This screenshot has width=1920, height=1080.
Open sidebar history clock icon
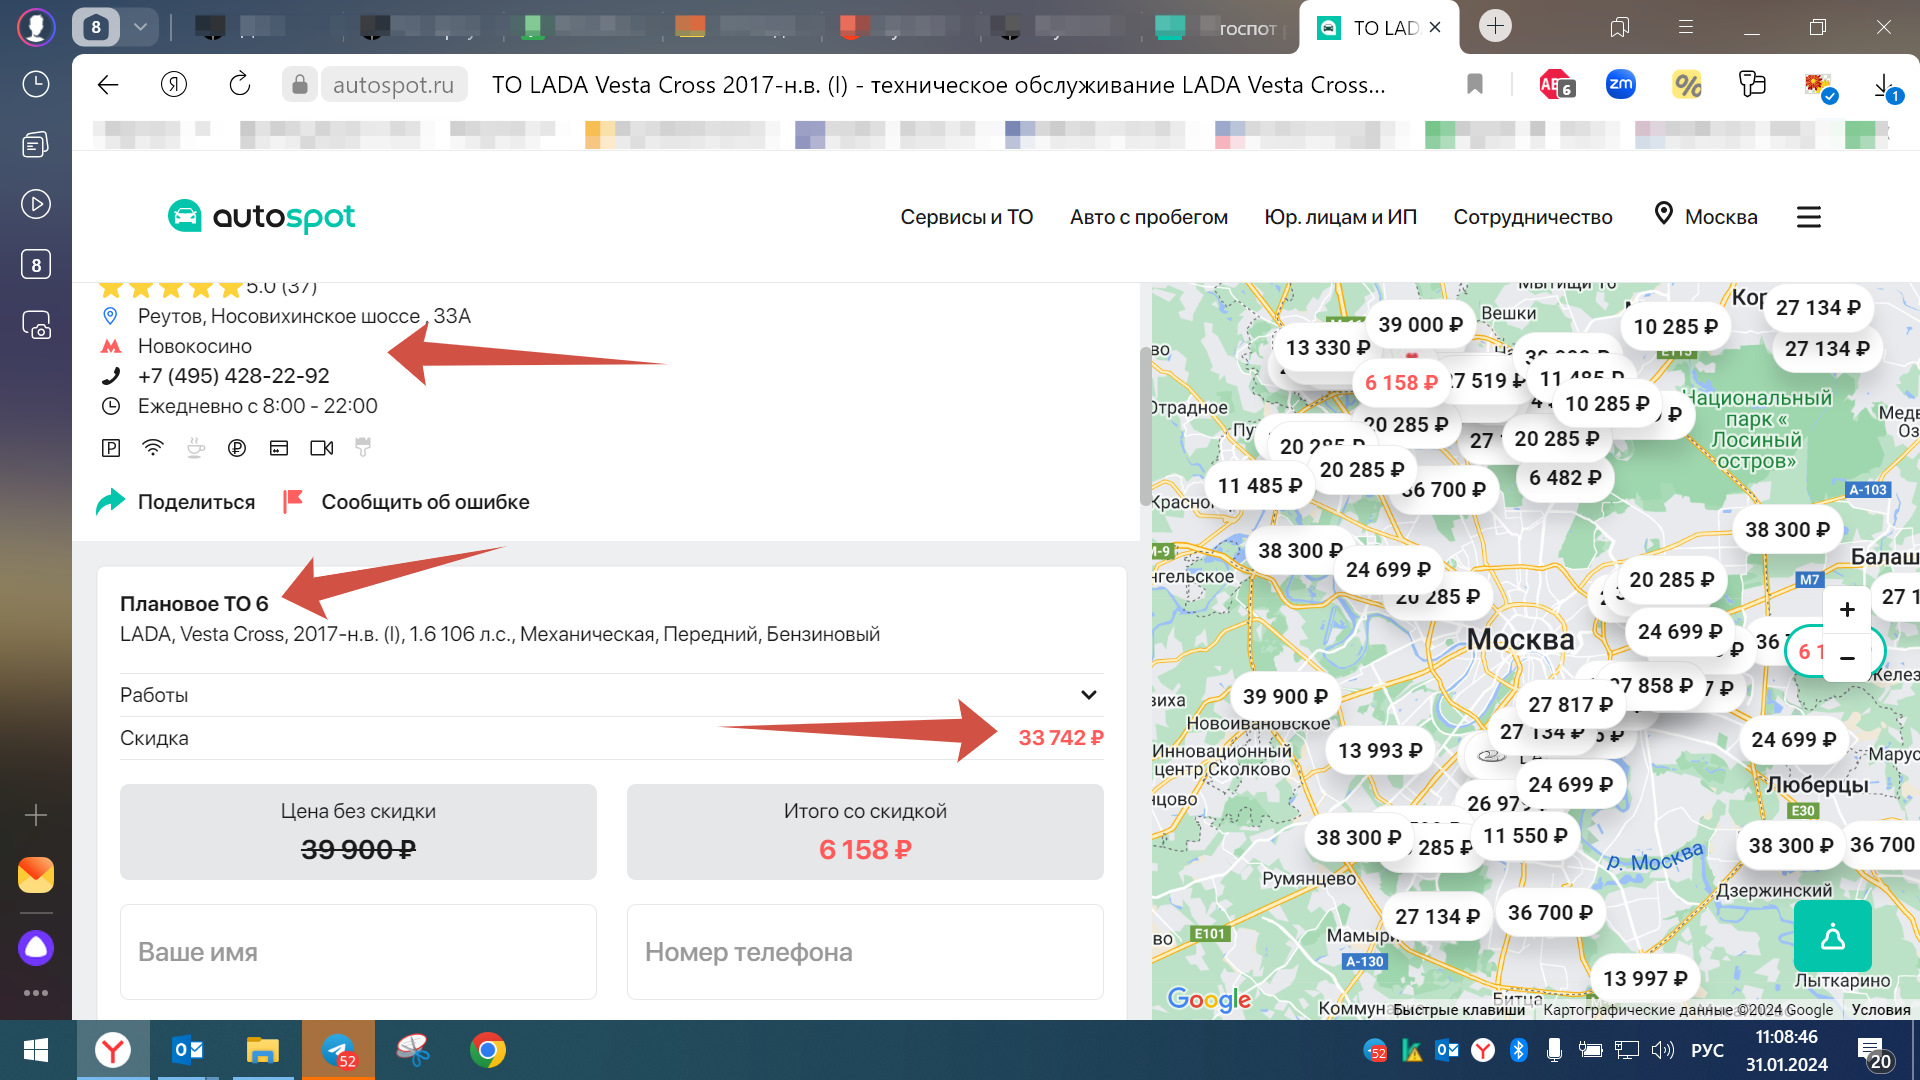36,84
